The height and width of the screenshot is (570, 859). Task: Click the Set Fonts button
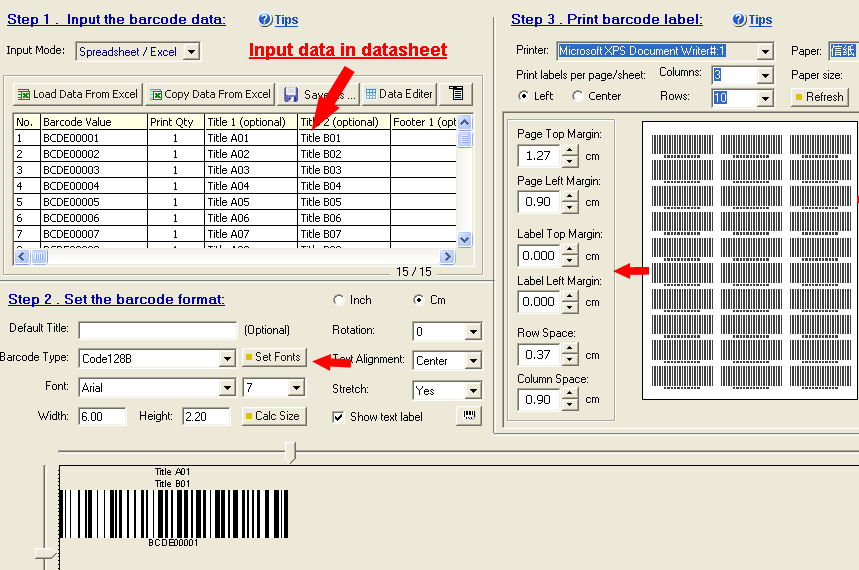pyautogui.click(x=274, y=357)
